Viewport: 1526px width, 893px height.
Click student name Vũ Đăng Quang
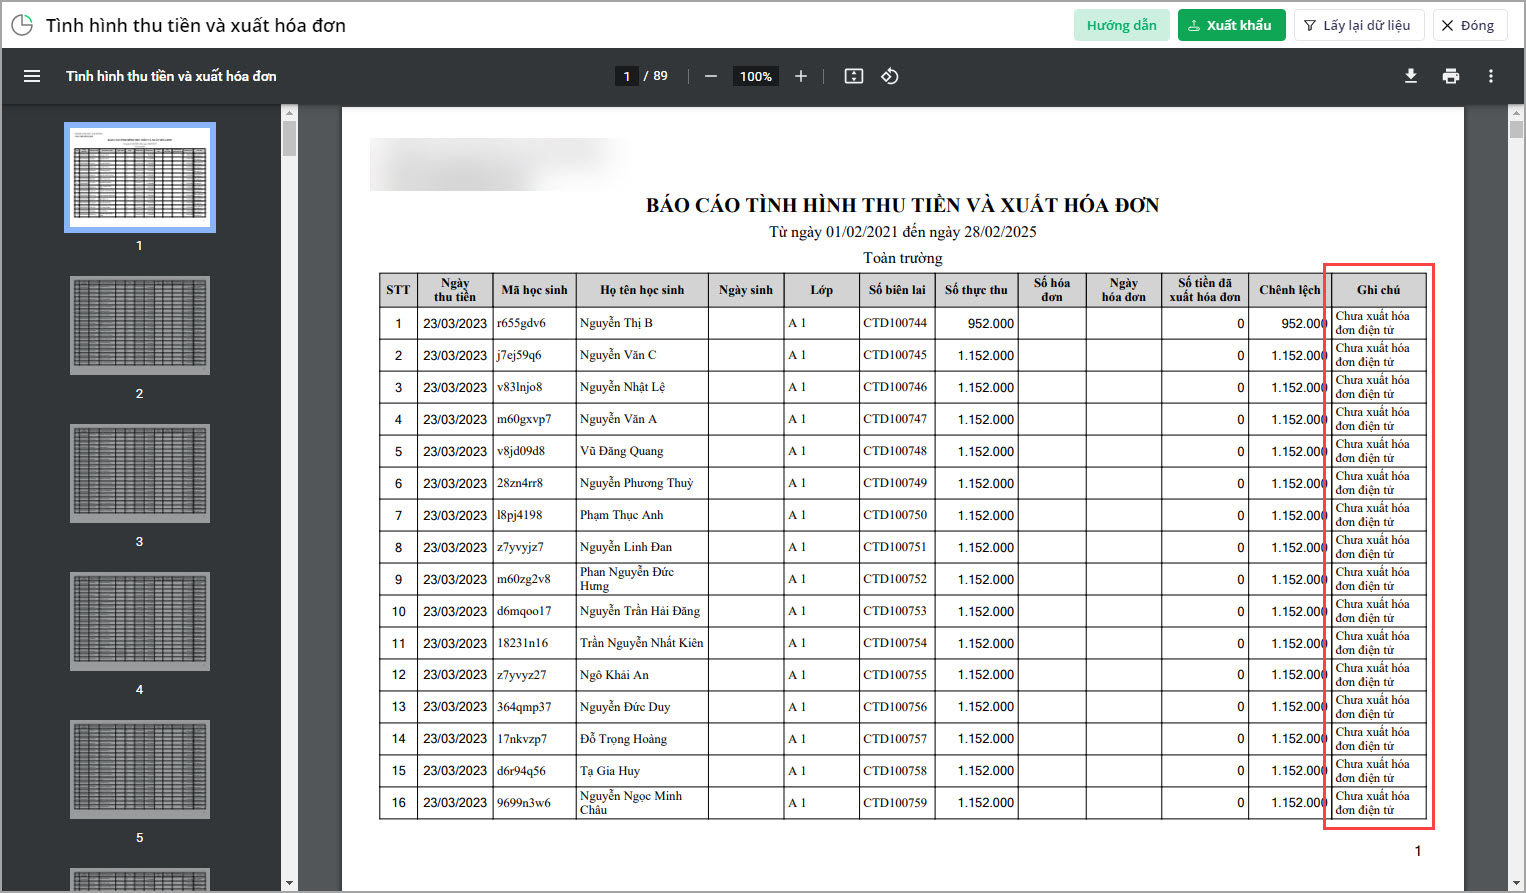621,451
